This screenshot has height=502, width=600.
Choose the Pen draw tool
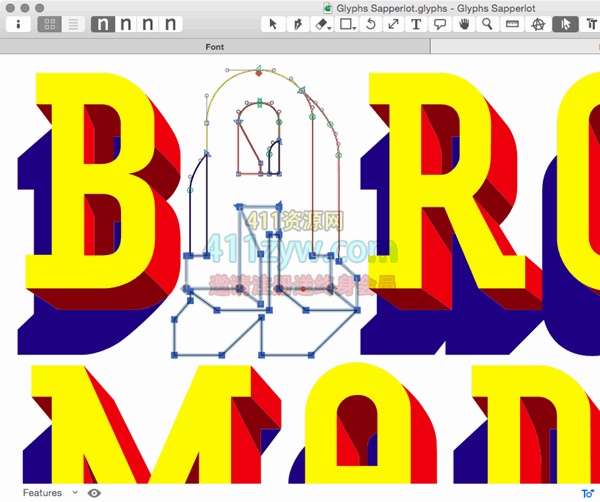click(297, 24)
